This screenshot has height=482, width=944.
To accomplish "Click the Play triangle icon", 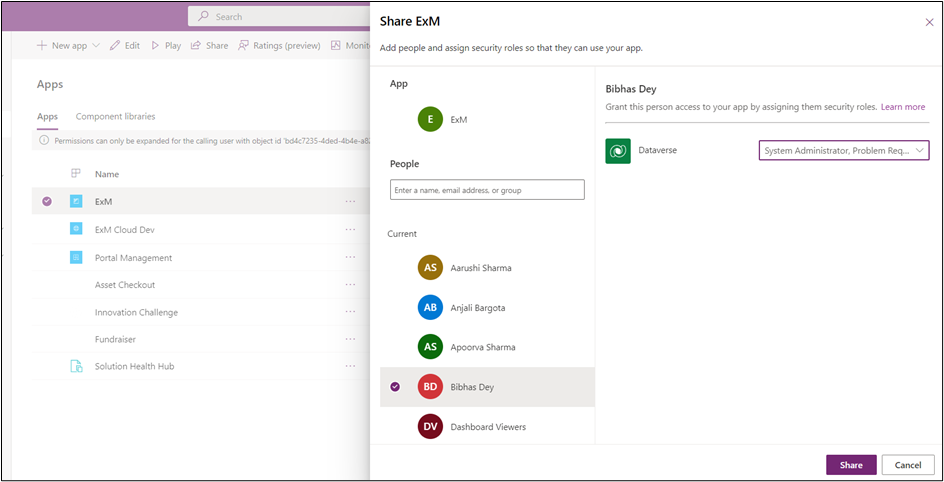I will click(155, 46).
